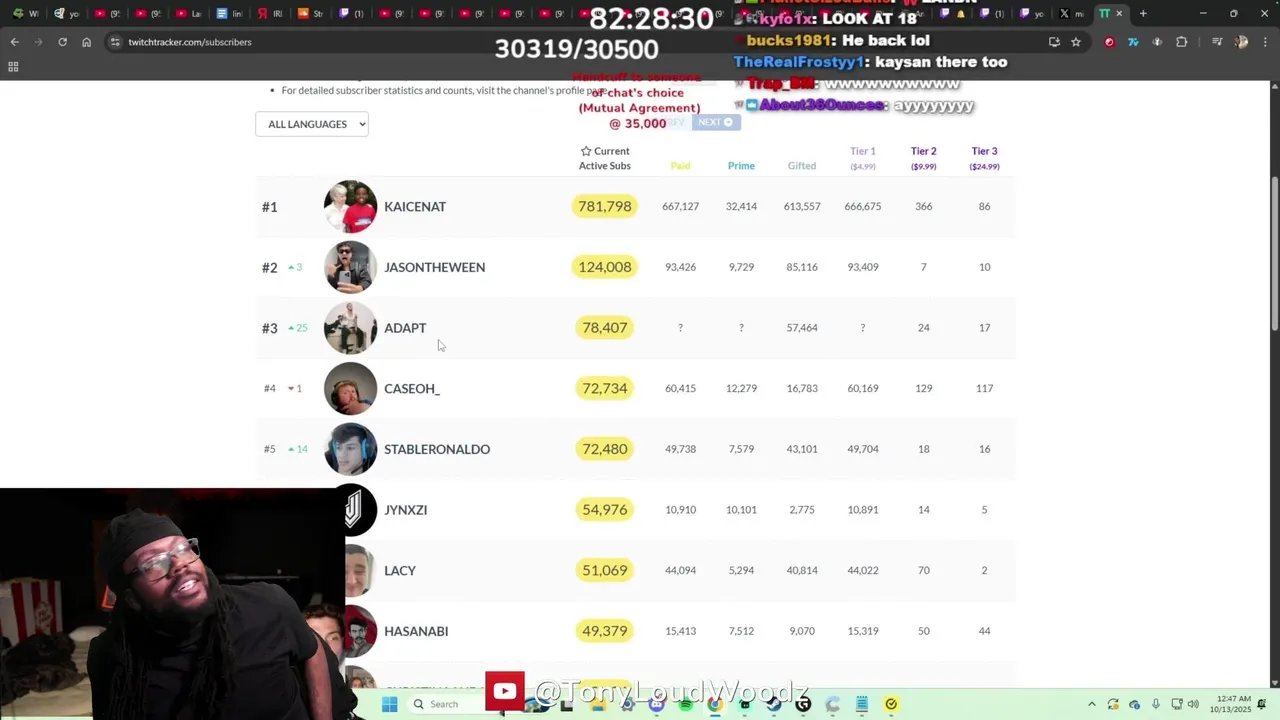Screen dimensions: 1280x720
Task: Open the KAICENAT channel link
Action: (415, 206)
